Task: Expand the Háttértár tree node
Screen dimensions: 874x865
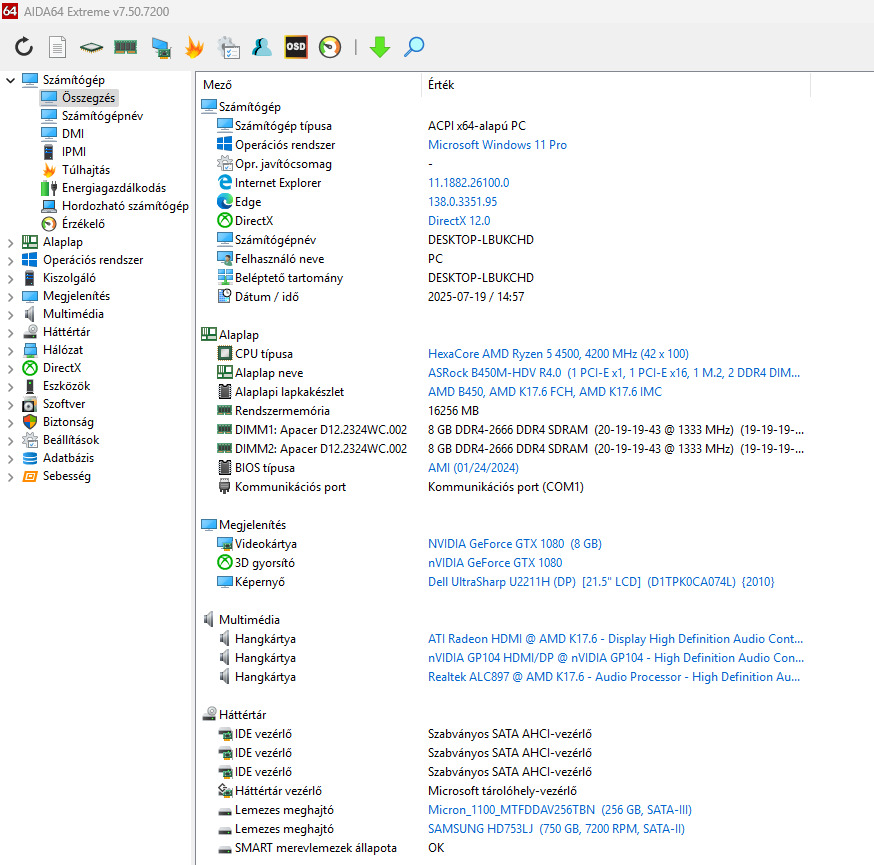Action: coord(10,332)
